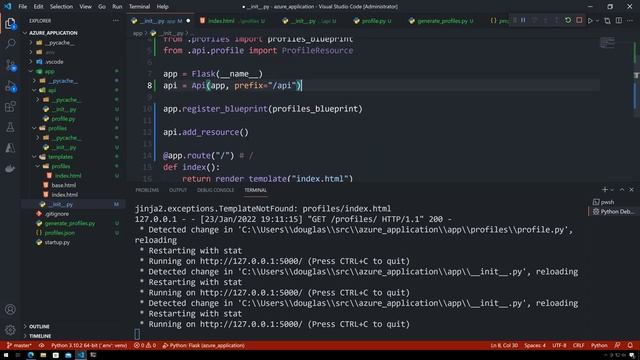Viewport: 640px width, 360px height.
Task: Open the Help menu
Action: (162, 7)
